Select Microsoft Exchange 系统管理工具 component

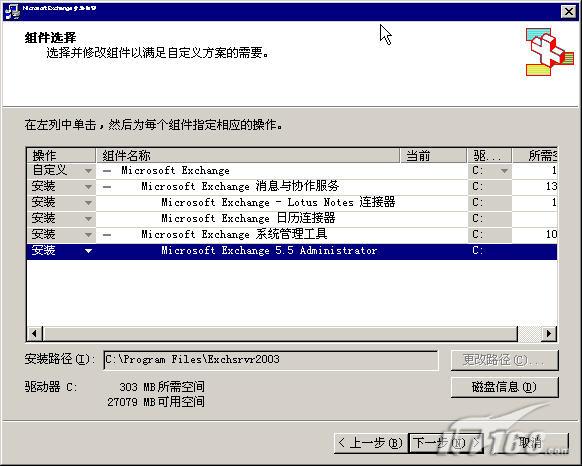pyautogui.click(x=234, y=234)
